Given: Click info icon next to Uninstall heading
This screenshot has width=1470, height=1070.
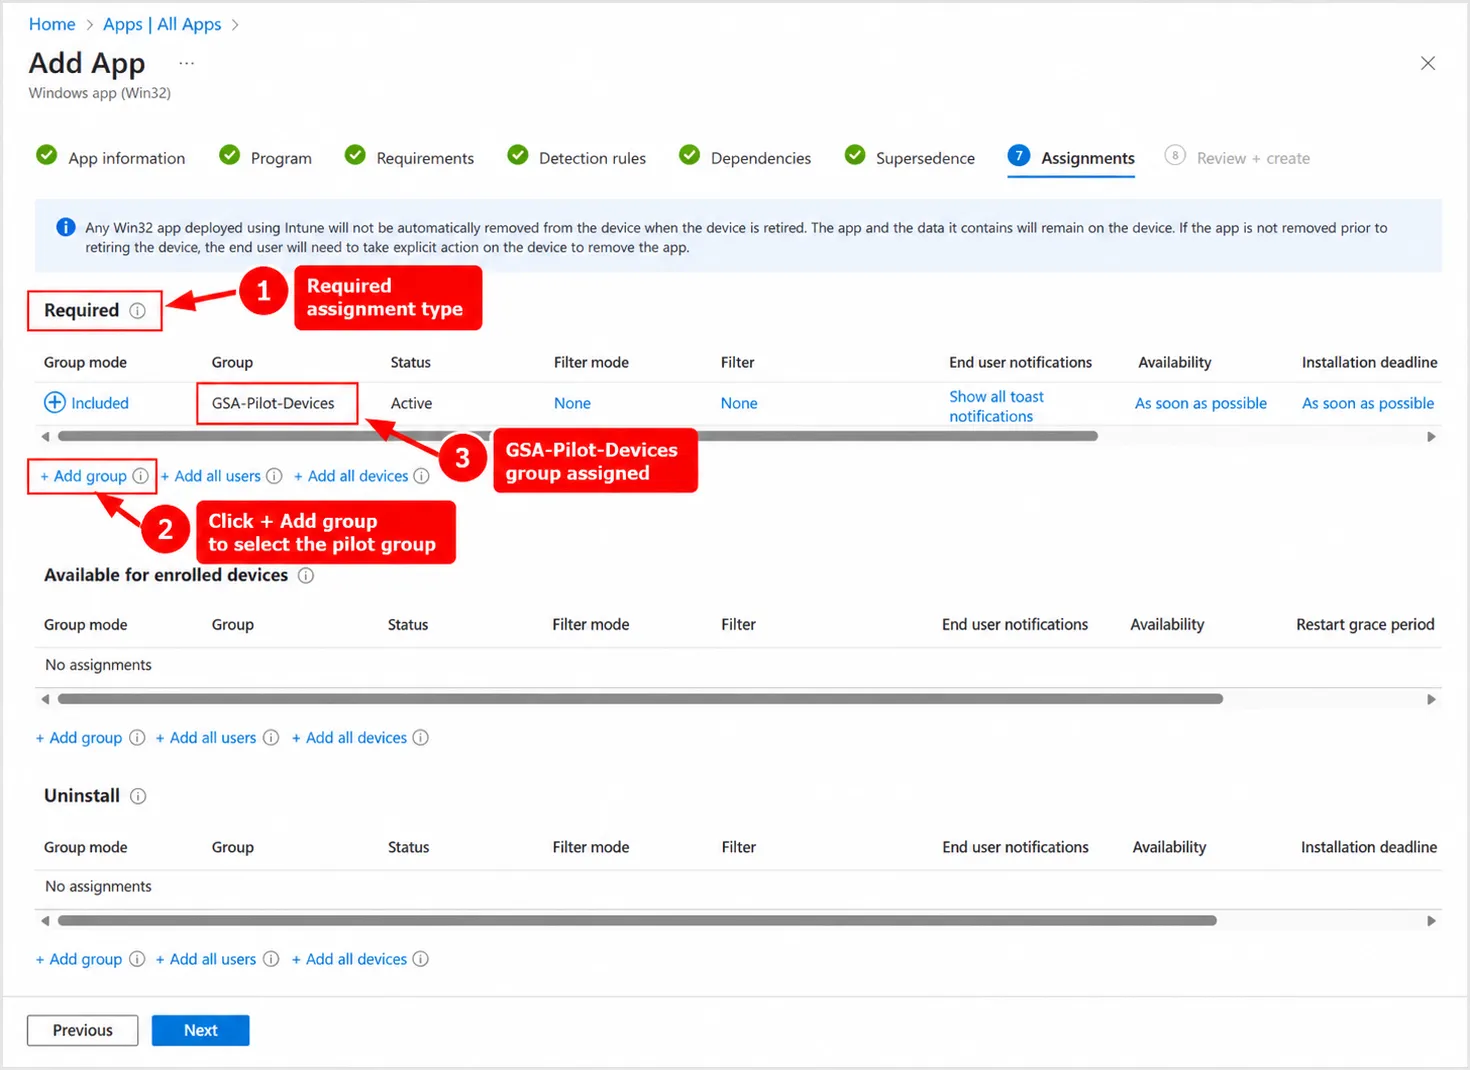Looking at the screenshot, I should tap(138, 796).
